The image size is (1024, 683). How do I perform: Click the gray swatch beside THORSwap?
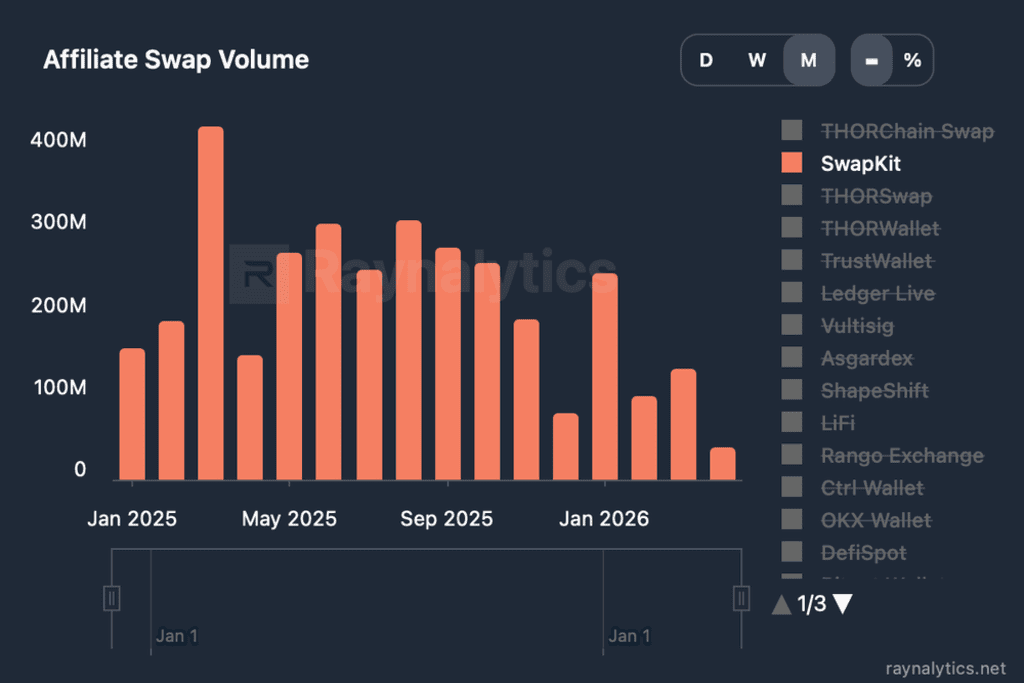(791, 196)
